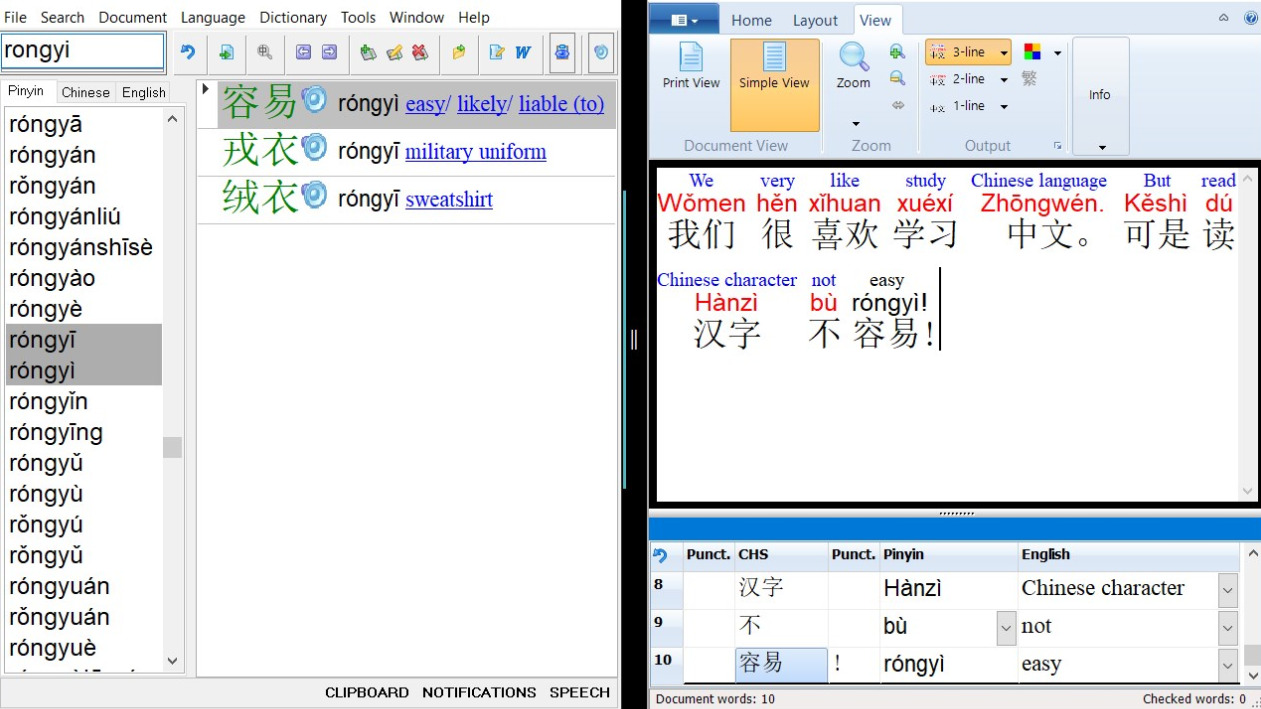Click the delete entry red X icon

pyautogui.click(x=420, y=52)
